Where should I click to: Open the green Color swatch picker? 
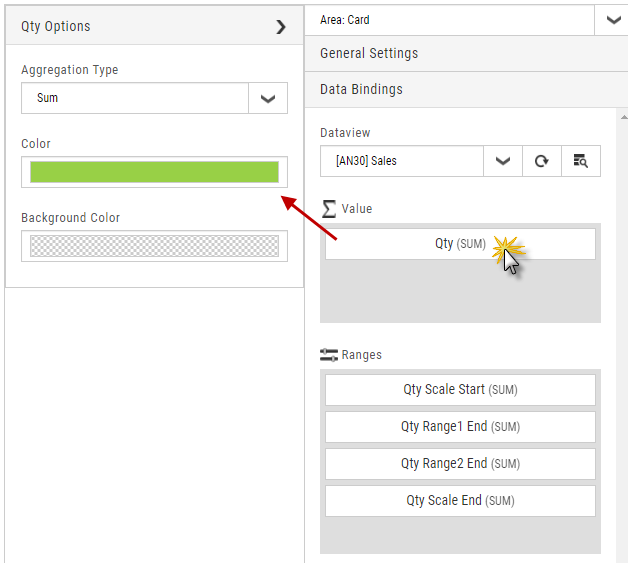[x=155, y=172]
